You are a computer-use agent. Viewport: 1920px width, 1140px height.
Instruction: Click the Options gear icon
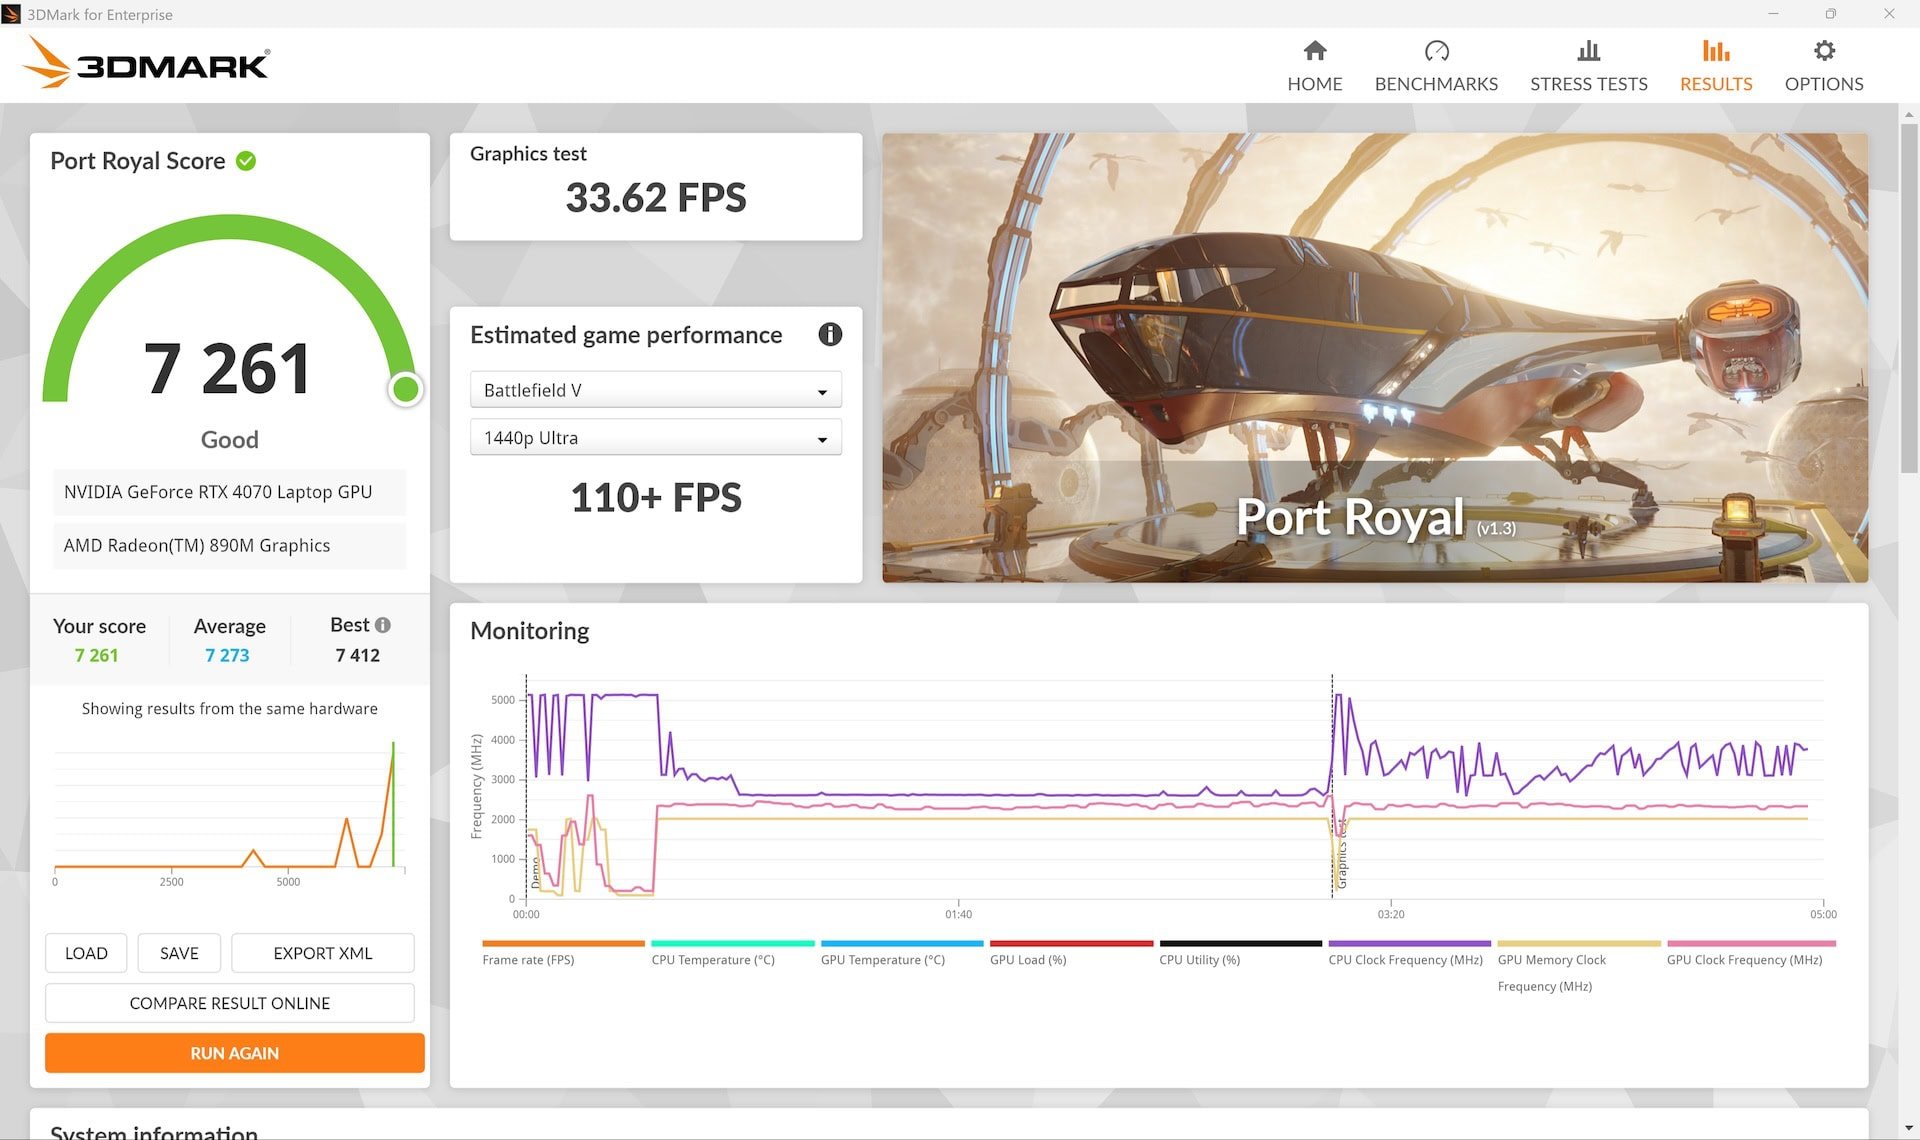pyautogui.click(x=1824, y=50)
